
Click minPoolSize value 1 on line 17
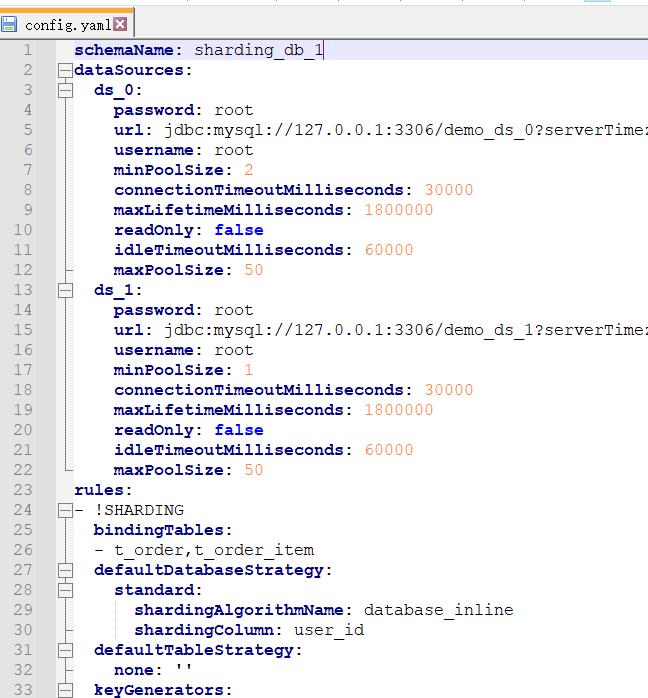coord(248,370)
